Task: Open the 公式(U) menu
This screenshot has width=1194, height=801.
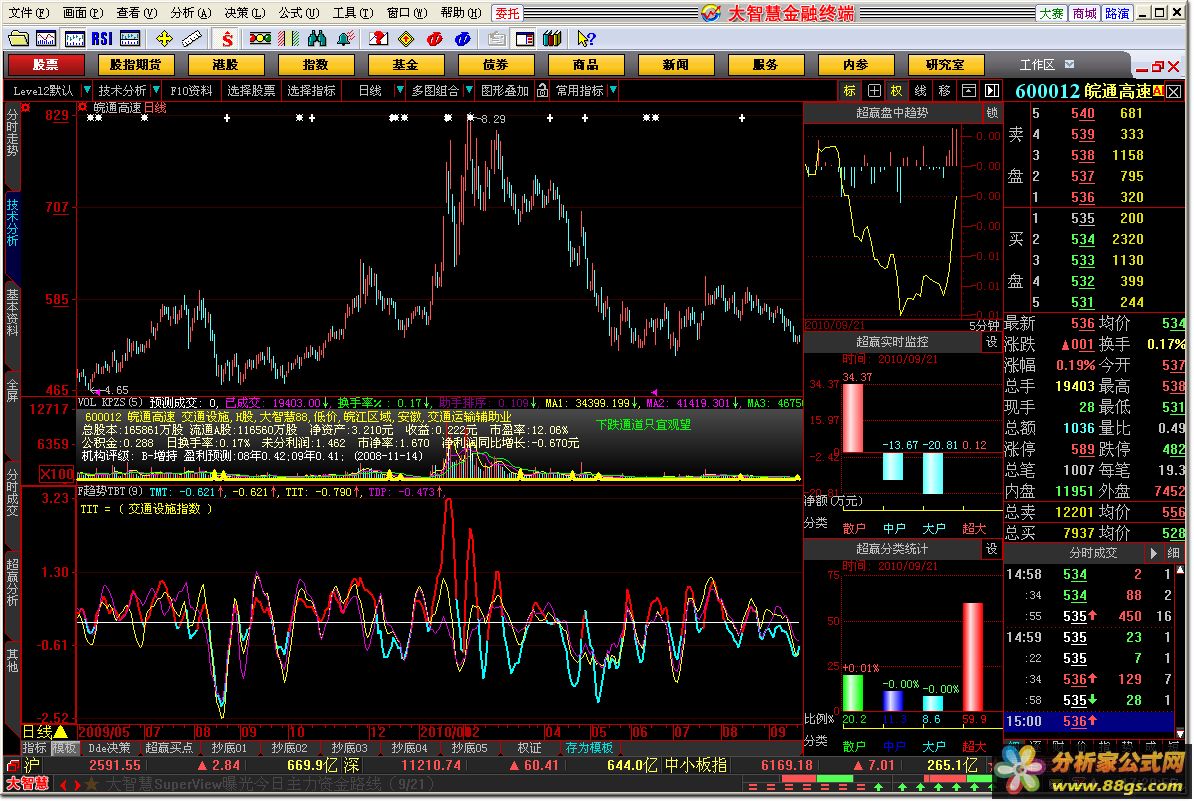Action: click(x=298, y=13)
